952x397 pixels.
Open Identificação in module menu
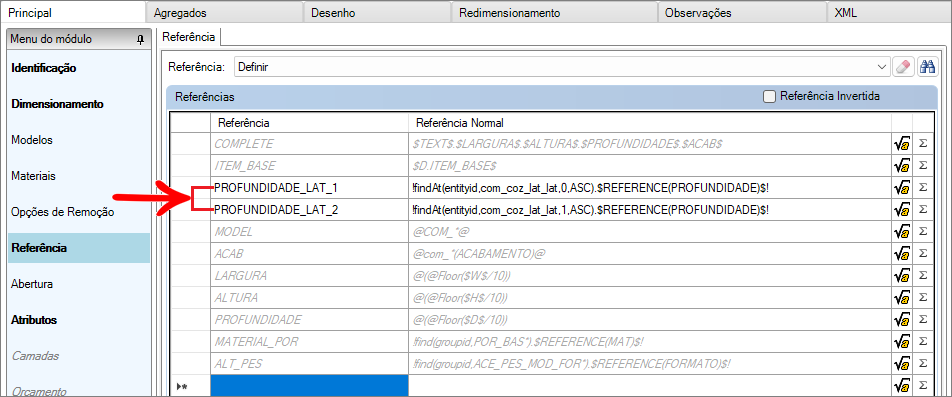pyautogui.click(x=44, y=68)
